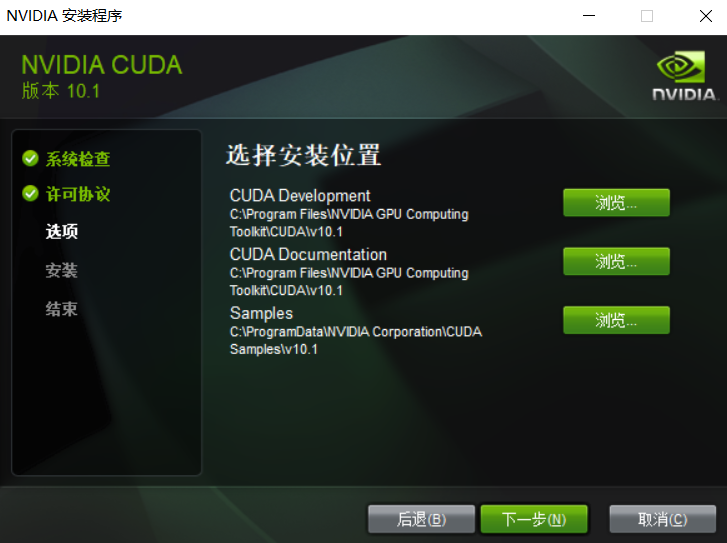This screenshot has width=727, height=543.
Task: Select the 许可协议 step in the sidebar
Action: tap(78, 194)
